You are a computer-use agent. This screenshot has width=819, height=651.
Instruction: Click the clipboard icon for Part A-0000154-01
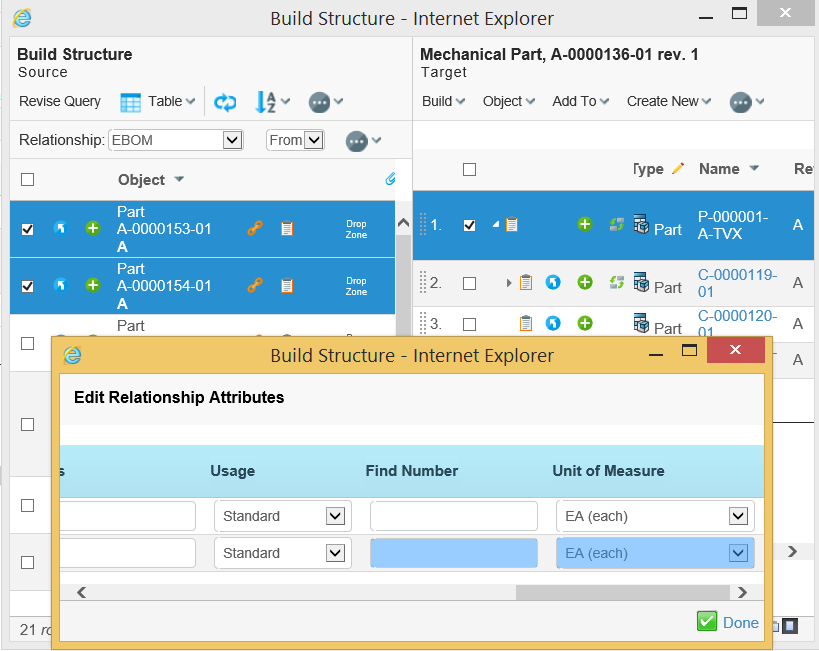[x=287, y=286]
